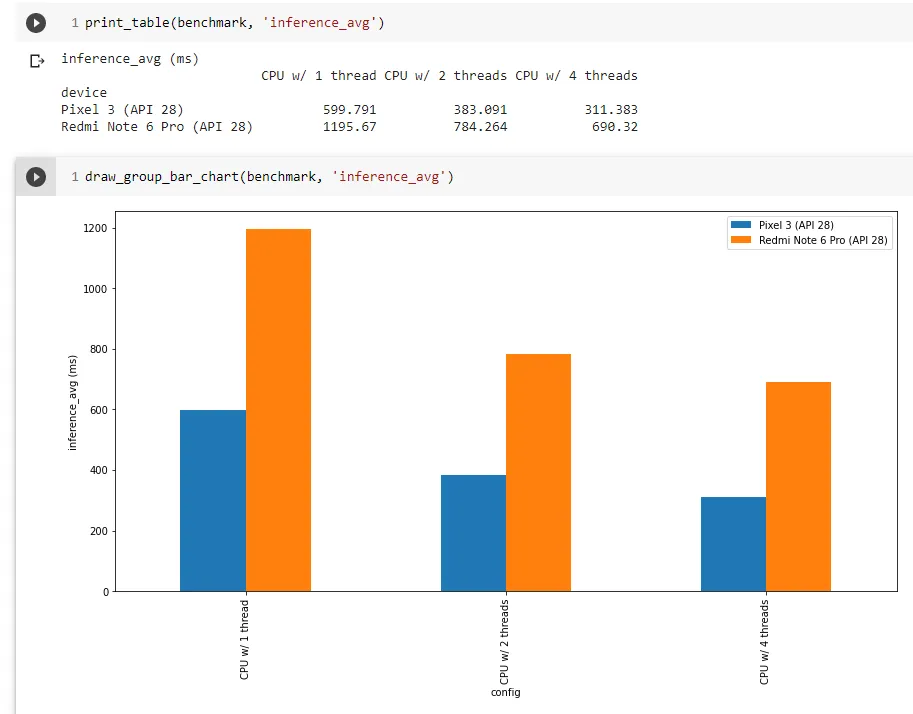Click the value 1195.67 in the table
The height and width of the screenshot is (714, 913).
(349, 126)
